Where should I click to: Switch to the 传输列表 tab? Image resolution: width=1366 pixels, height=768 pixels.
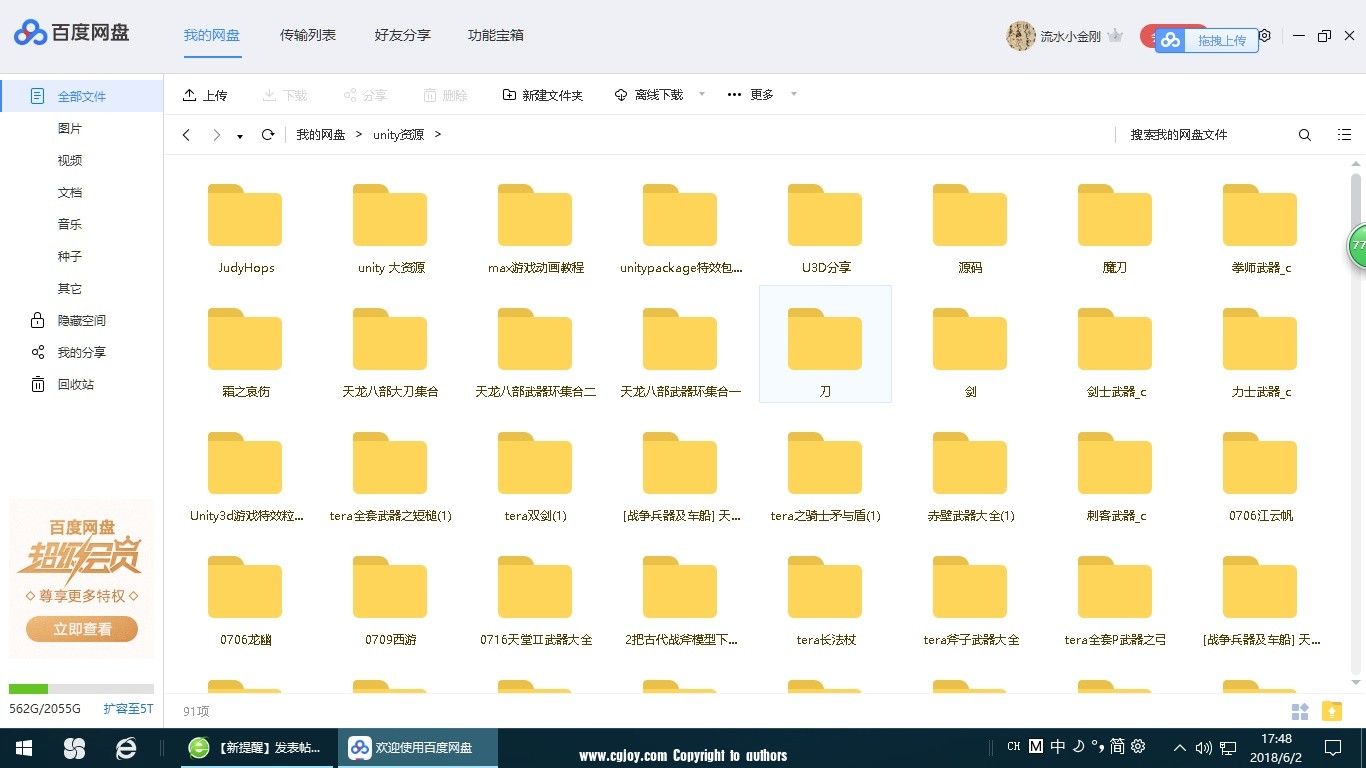308,35
